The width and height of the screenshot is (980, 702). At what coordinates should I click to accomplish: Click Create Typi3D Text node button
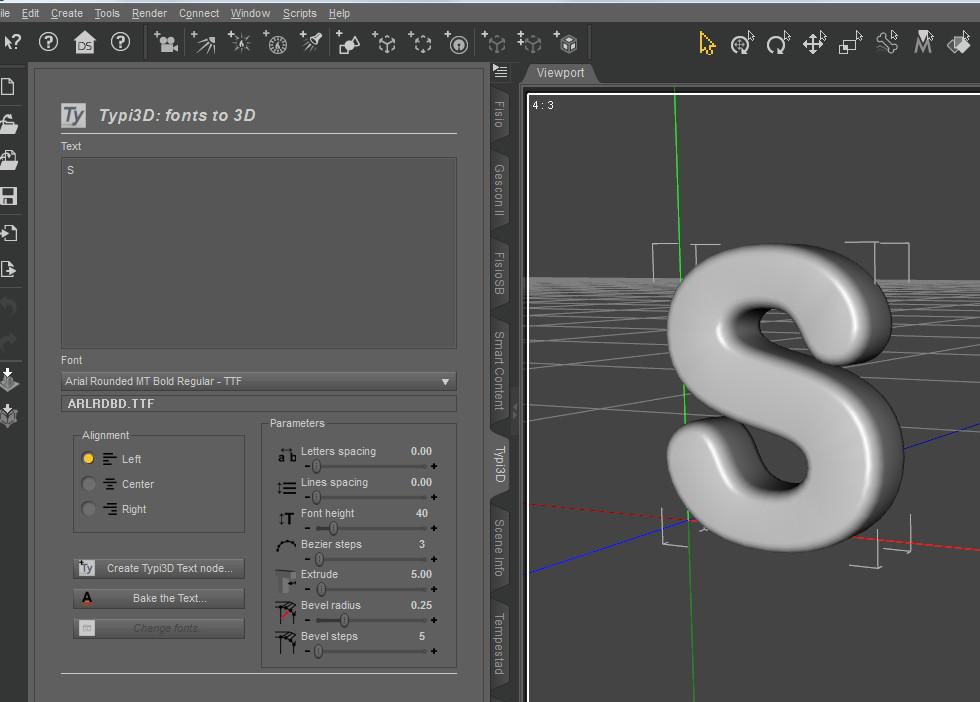[159, 568]
